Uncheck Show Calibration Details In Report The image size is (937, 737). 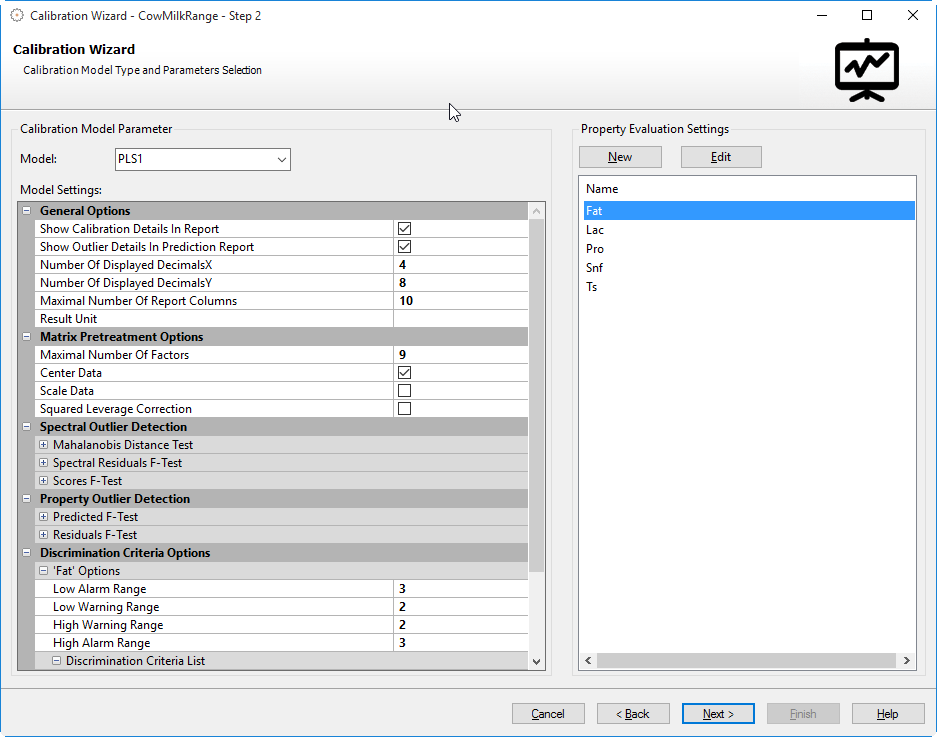[405, 229]
